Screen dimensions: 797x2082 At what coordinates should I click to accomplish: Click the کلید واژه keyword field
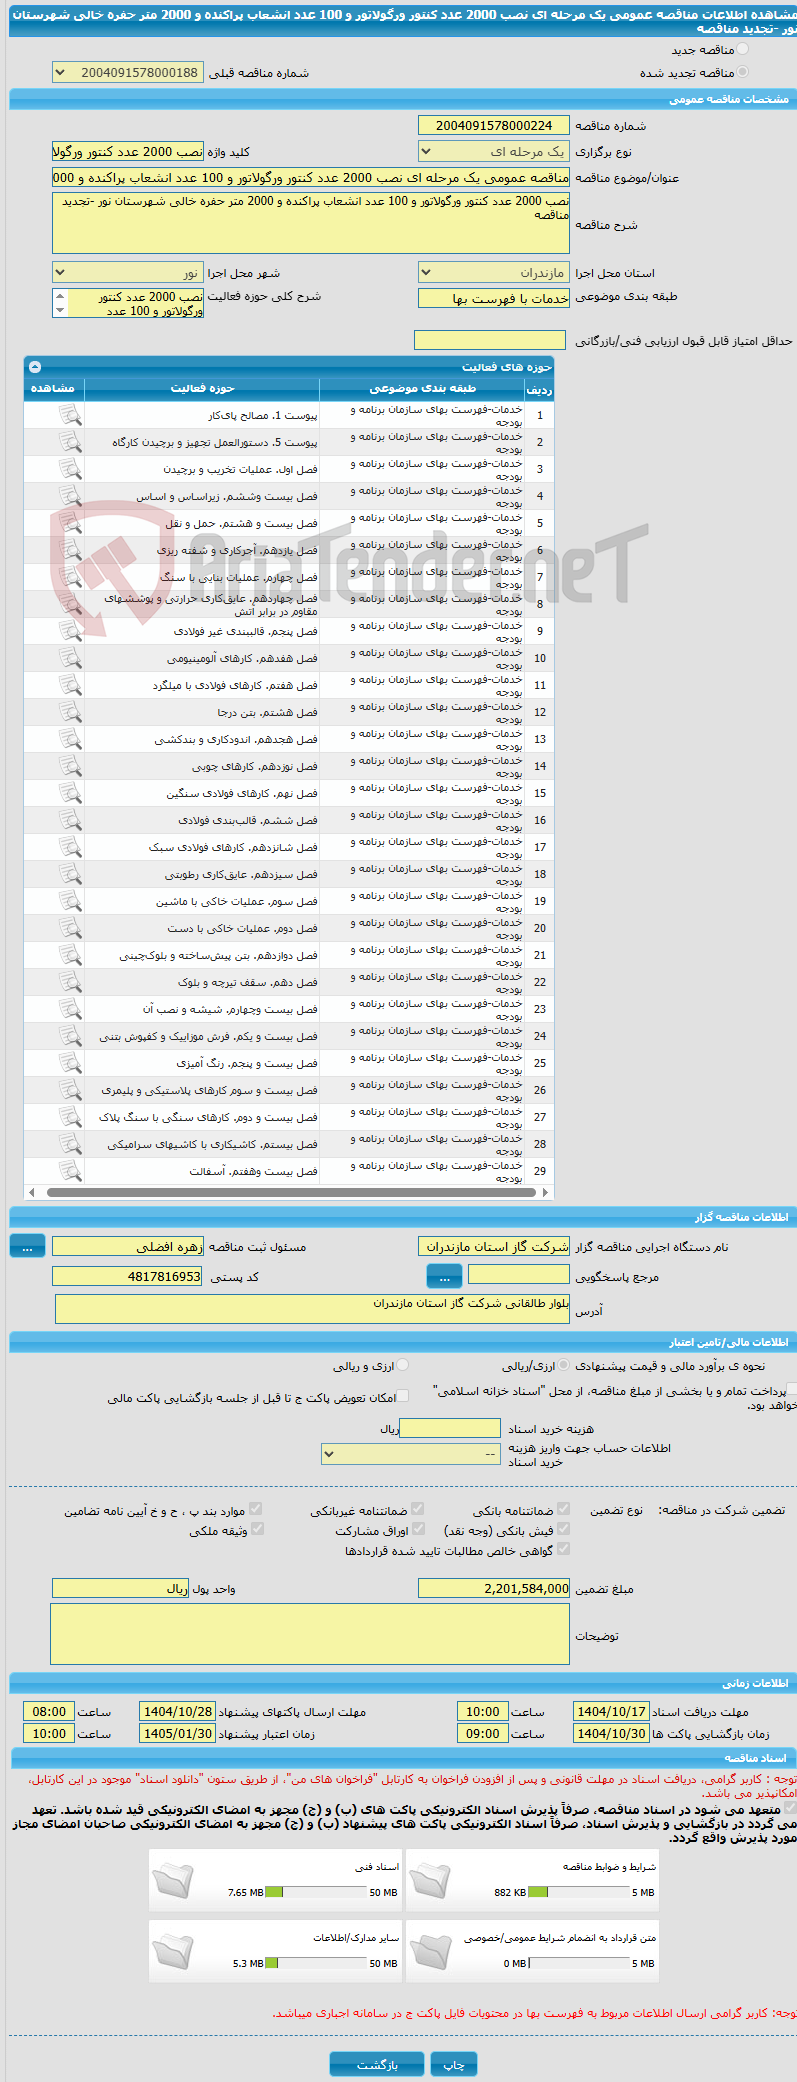coord(128,152)
